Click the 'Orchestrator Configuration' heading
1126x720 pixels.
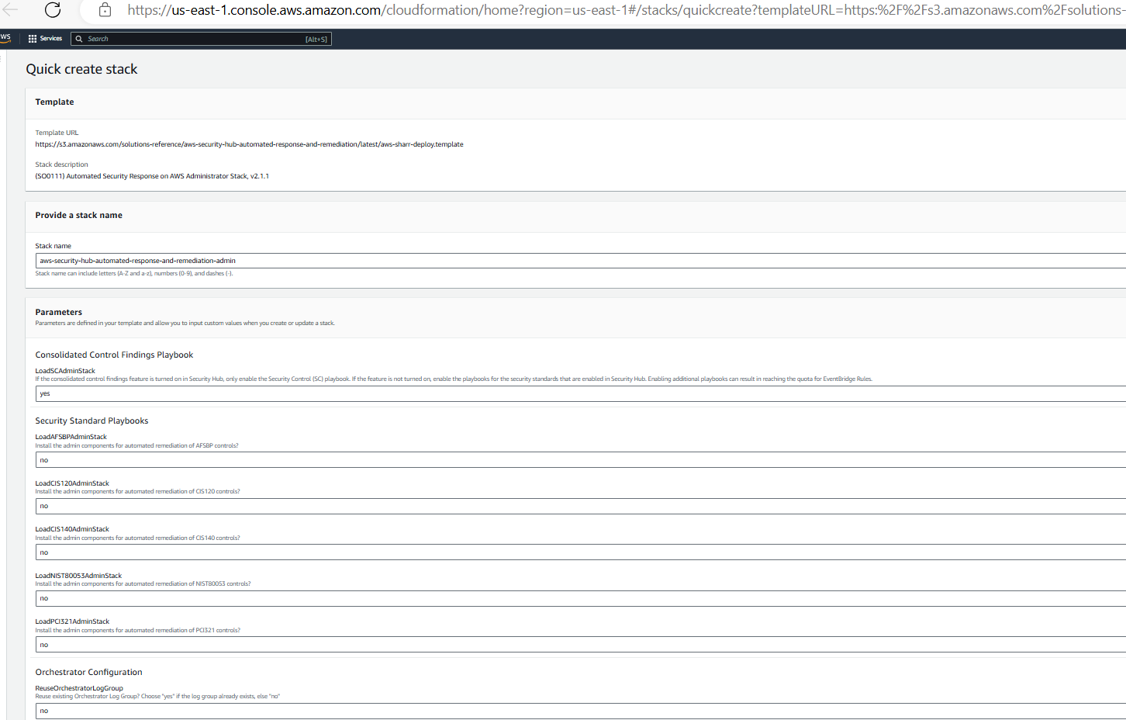[89, 672]
